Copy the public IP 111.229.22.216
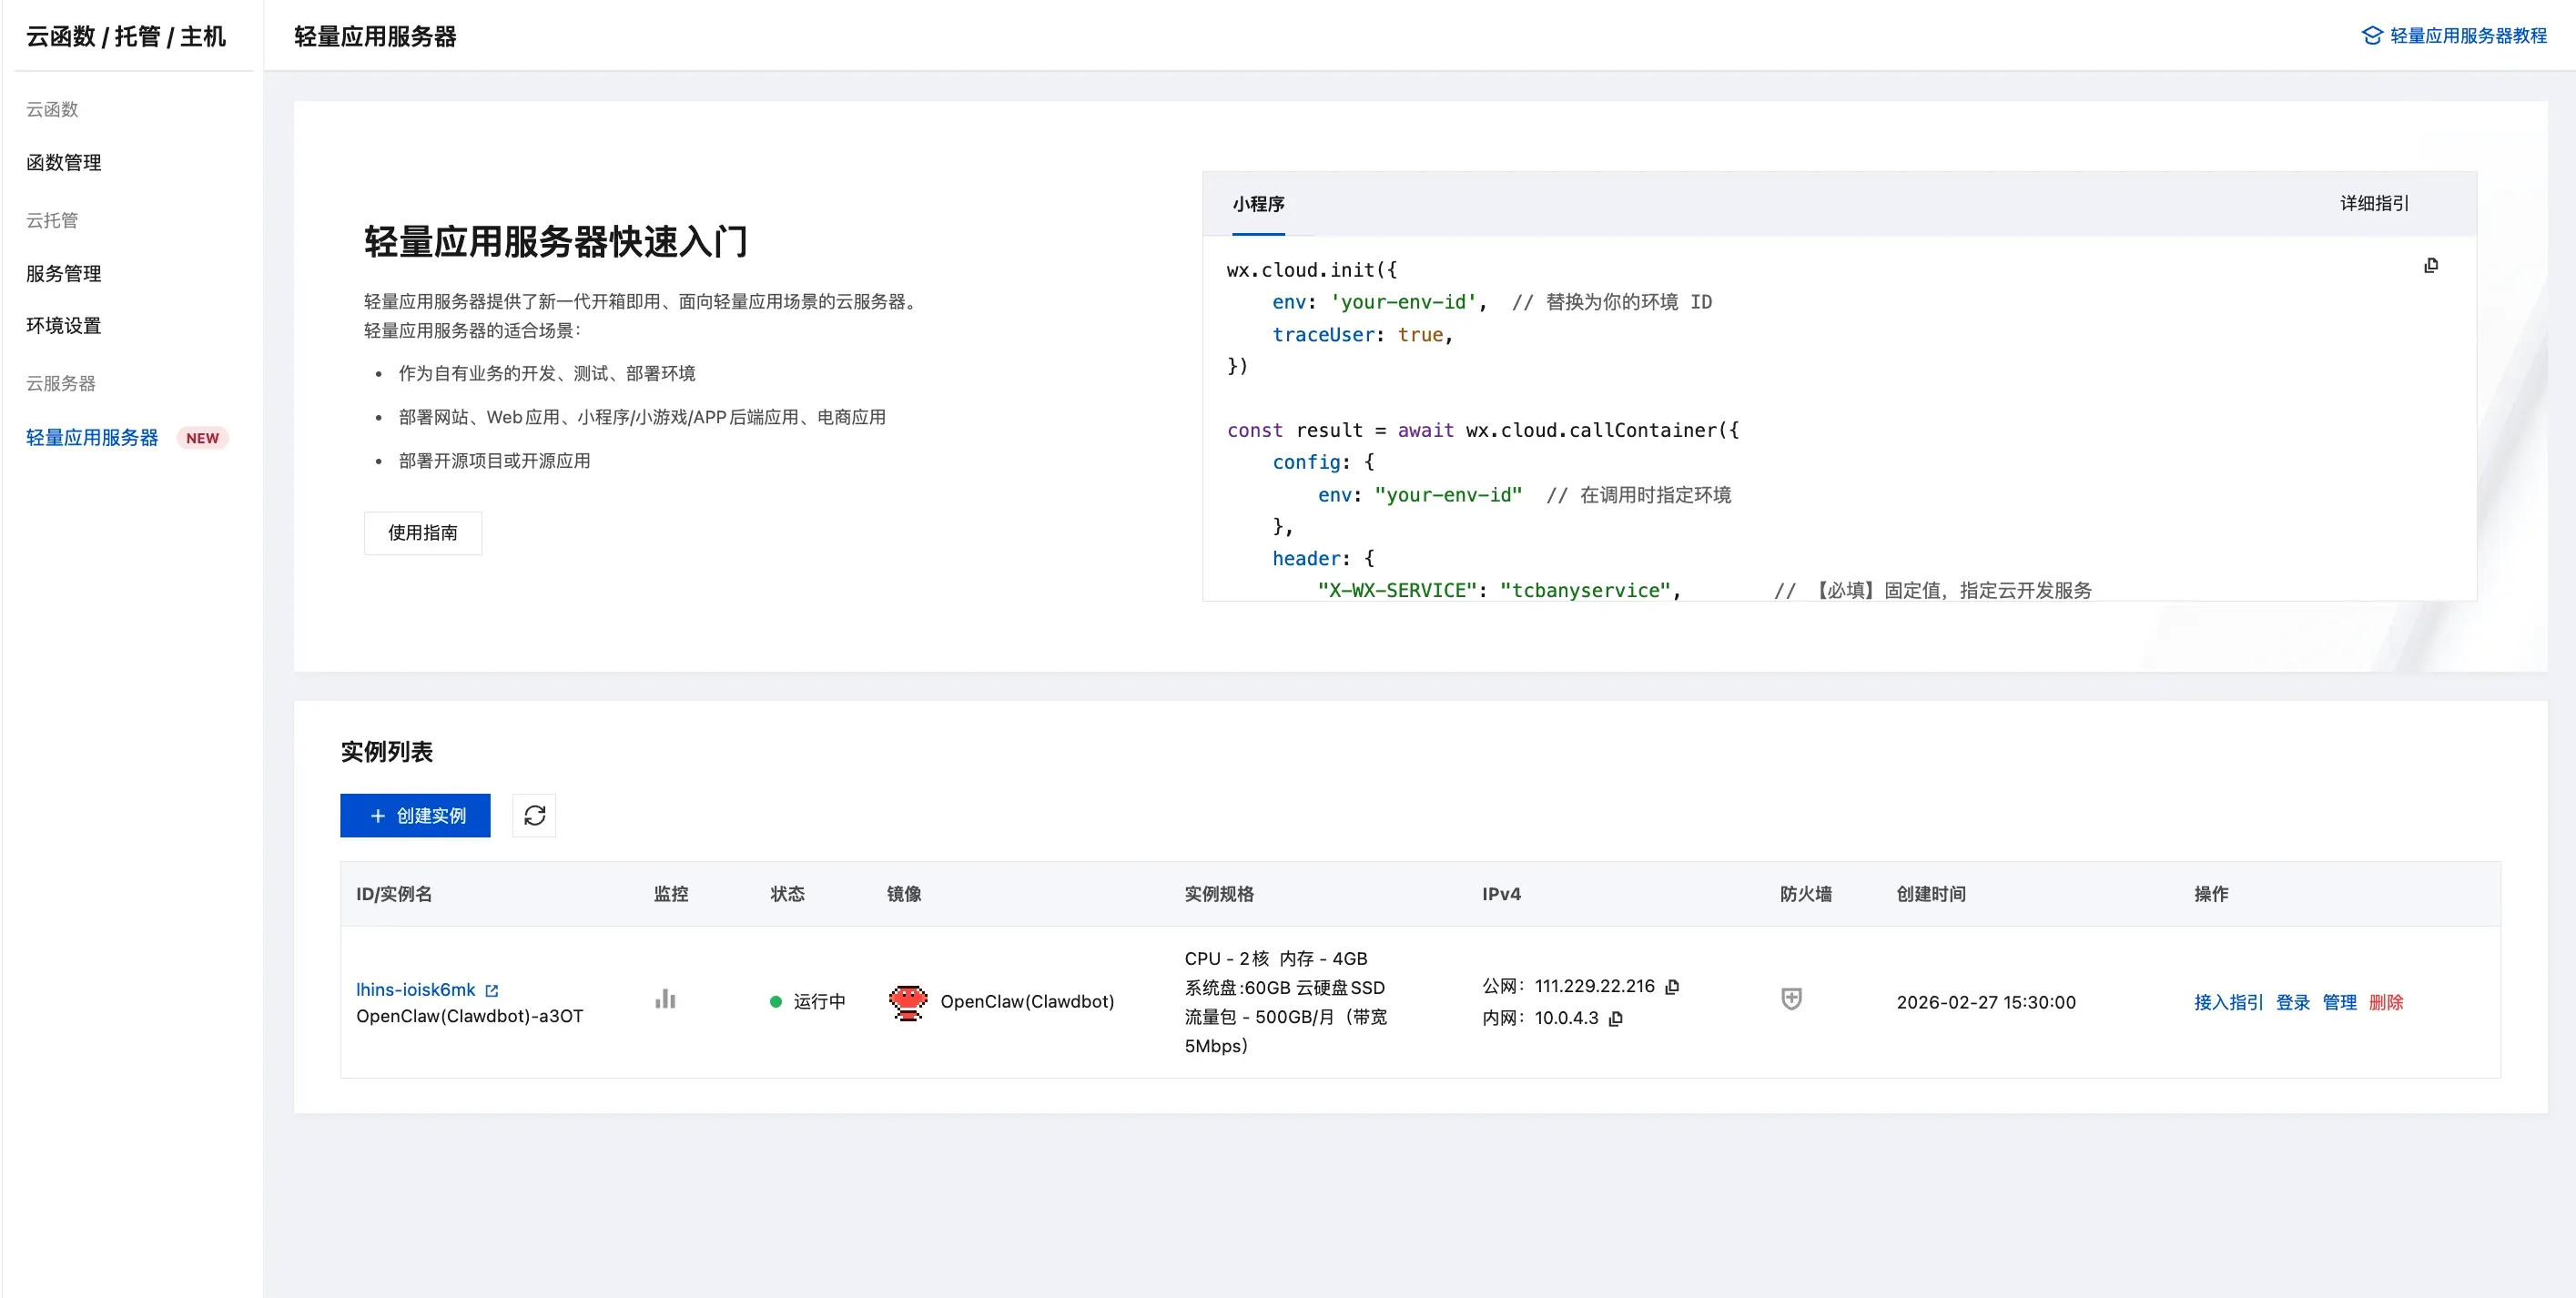This screenshot has width=2576, height=1298. click(1672, 987)
